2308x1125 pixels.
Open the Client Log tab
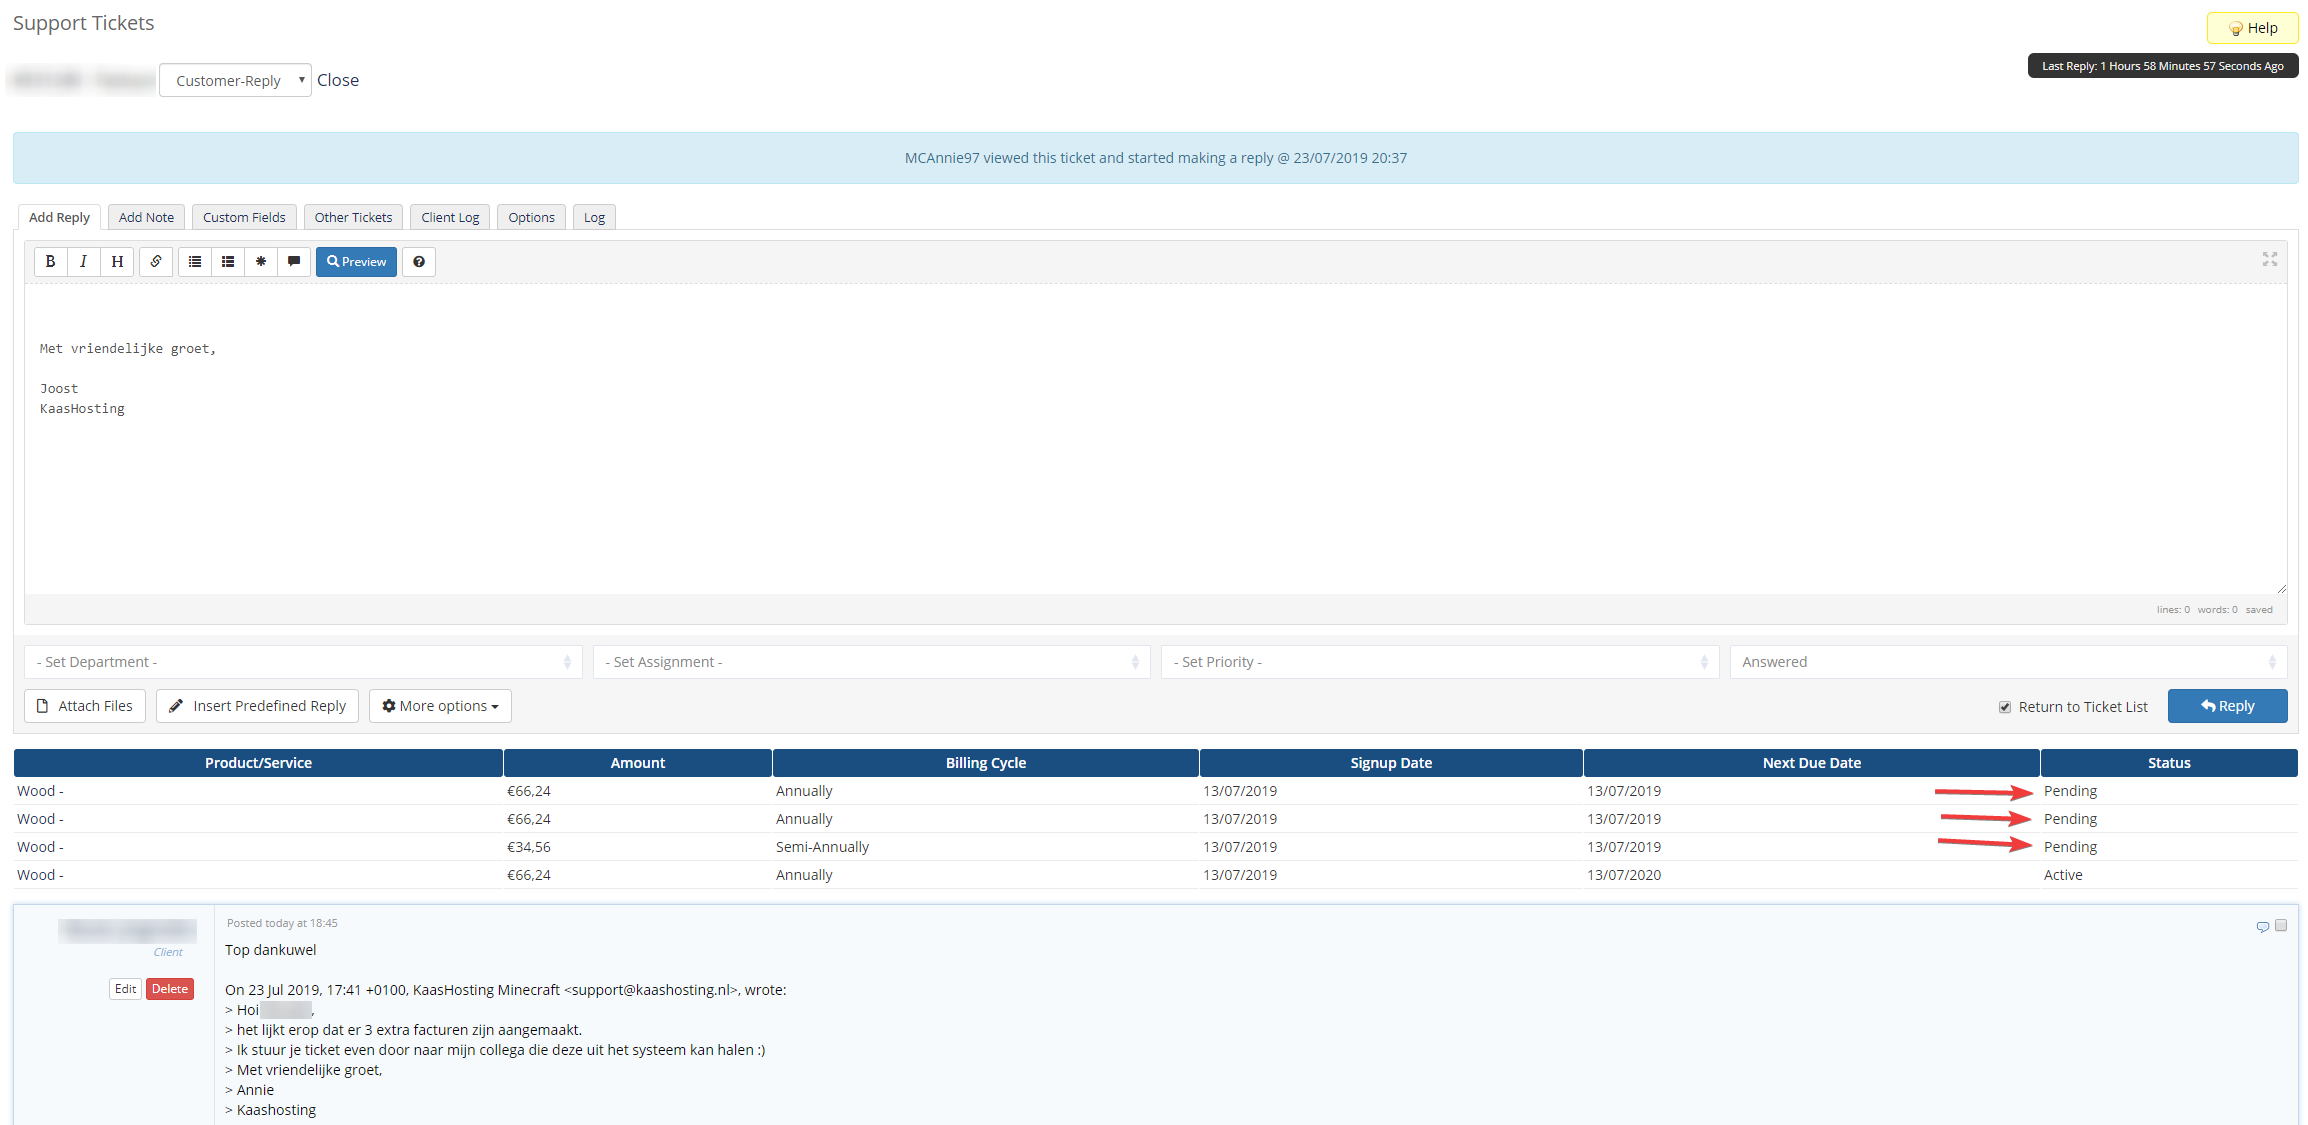[x=450, y=217]
